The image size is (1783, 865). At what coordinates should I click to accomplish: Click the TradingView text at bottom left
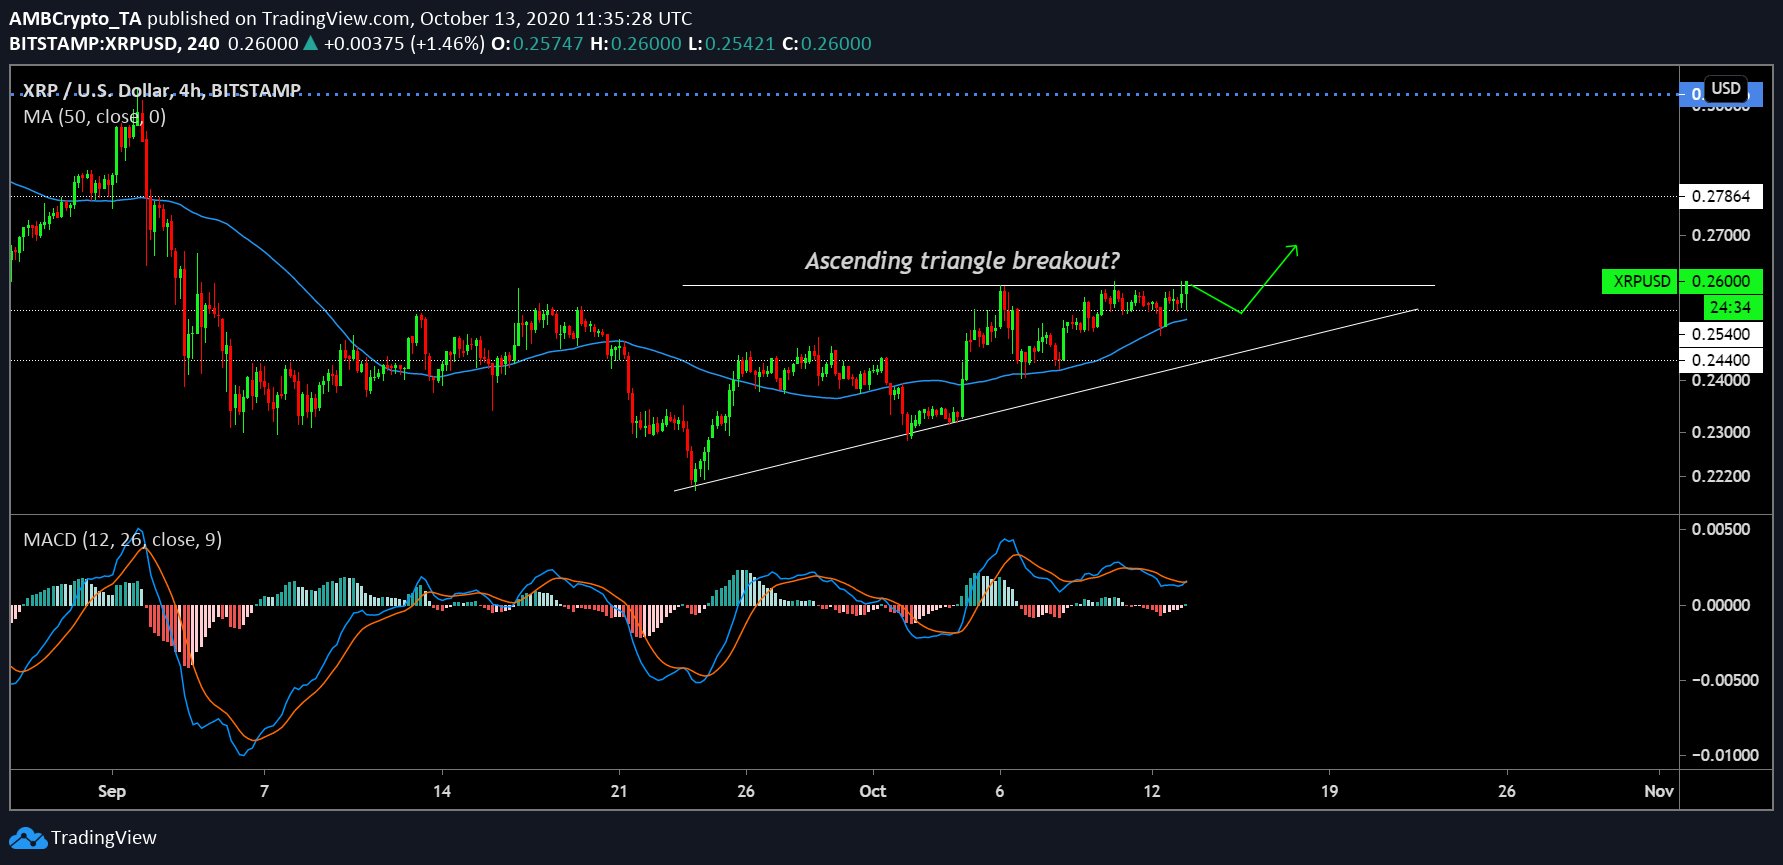[x=103, y=838]
